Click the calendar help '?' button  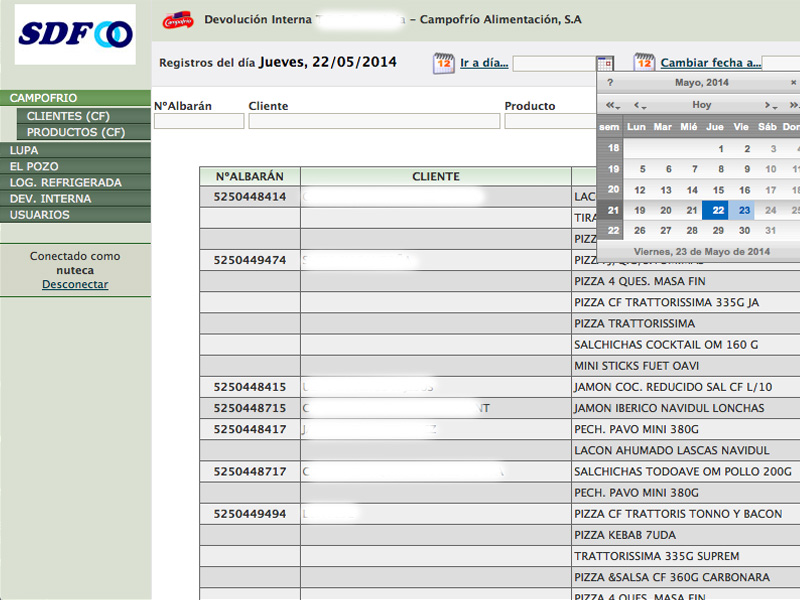(x=610, y=82)
